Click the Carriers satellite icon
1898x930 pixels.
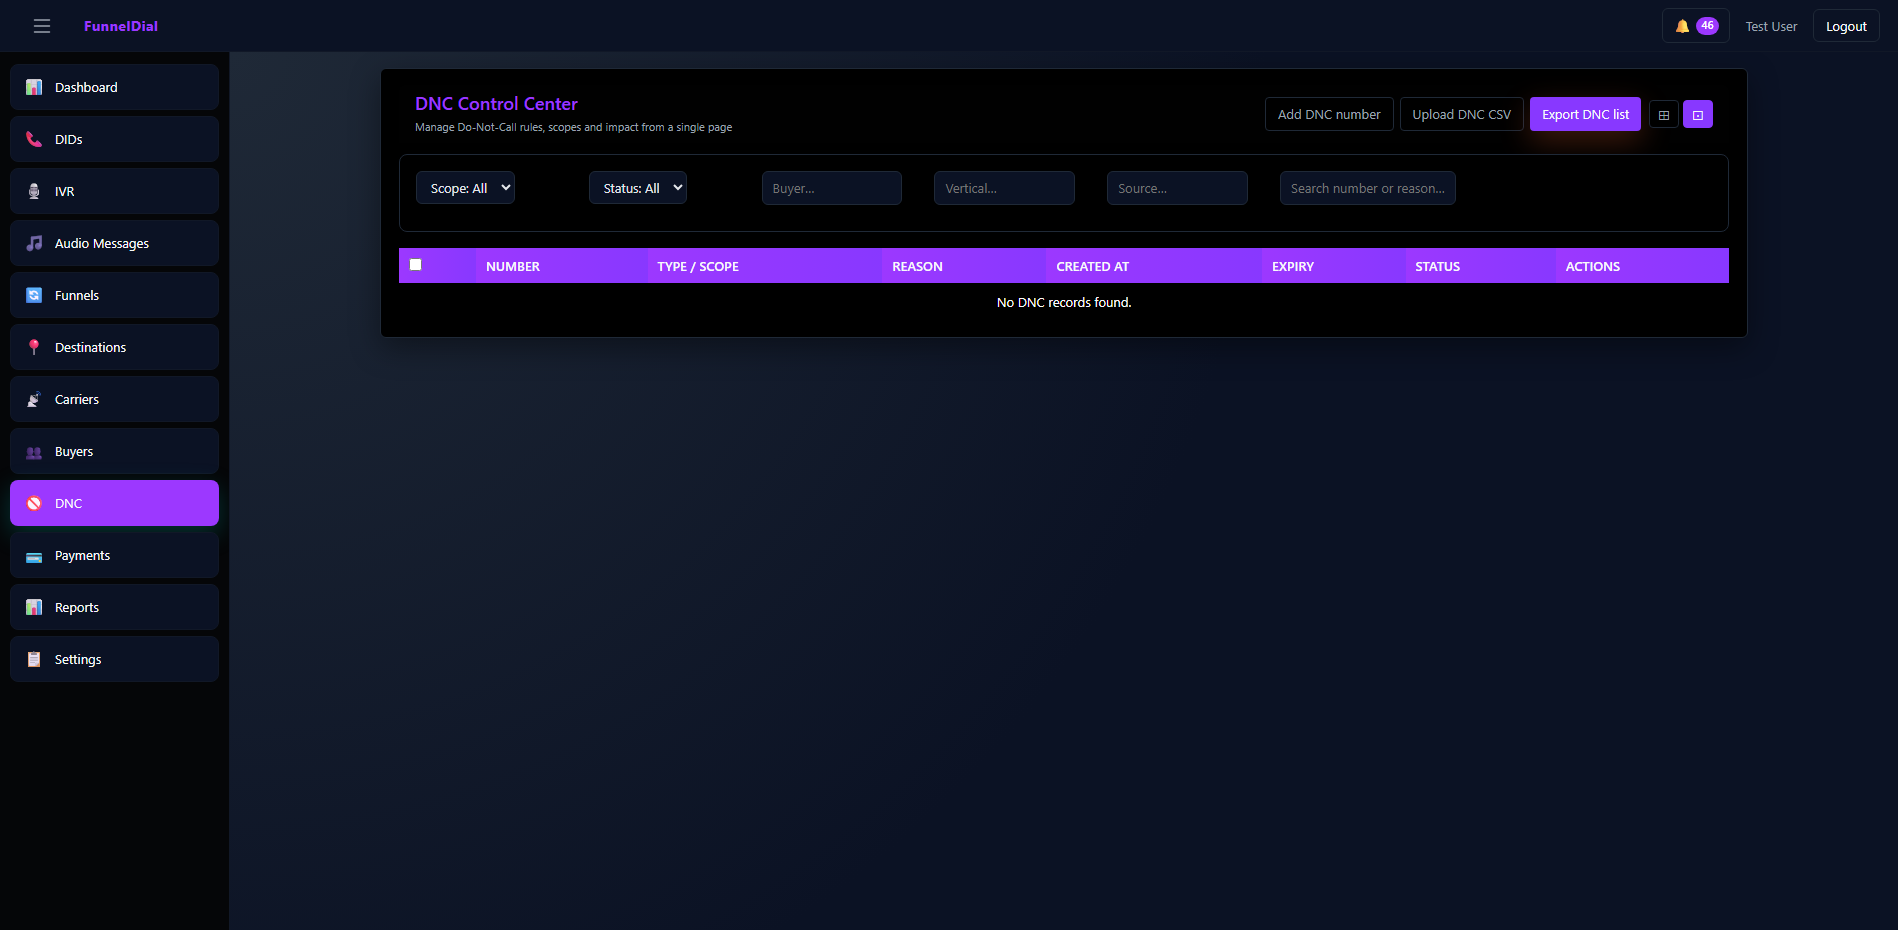tap(34, 399)
